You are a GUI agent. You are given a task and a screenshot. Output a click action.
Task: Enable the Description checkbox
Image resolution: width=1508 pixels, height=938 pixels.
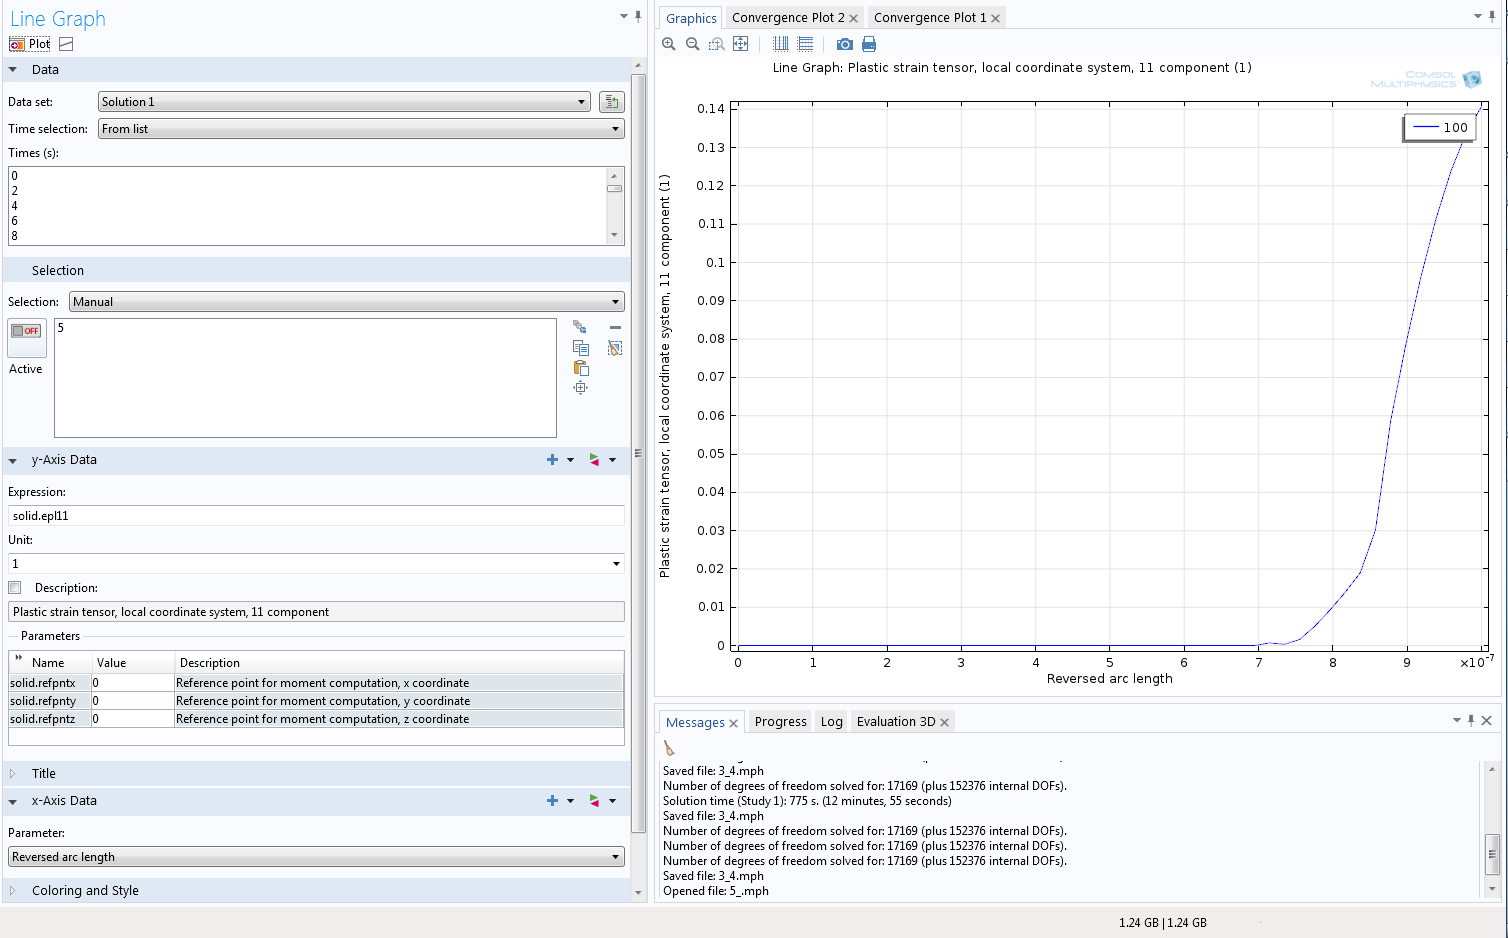tap(15, 588)
